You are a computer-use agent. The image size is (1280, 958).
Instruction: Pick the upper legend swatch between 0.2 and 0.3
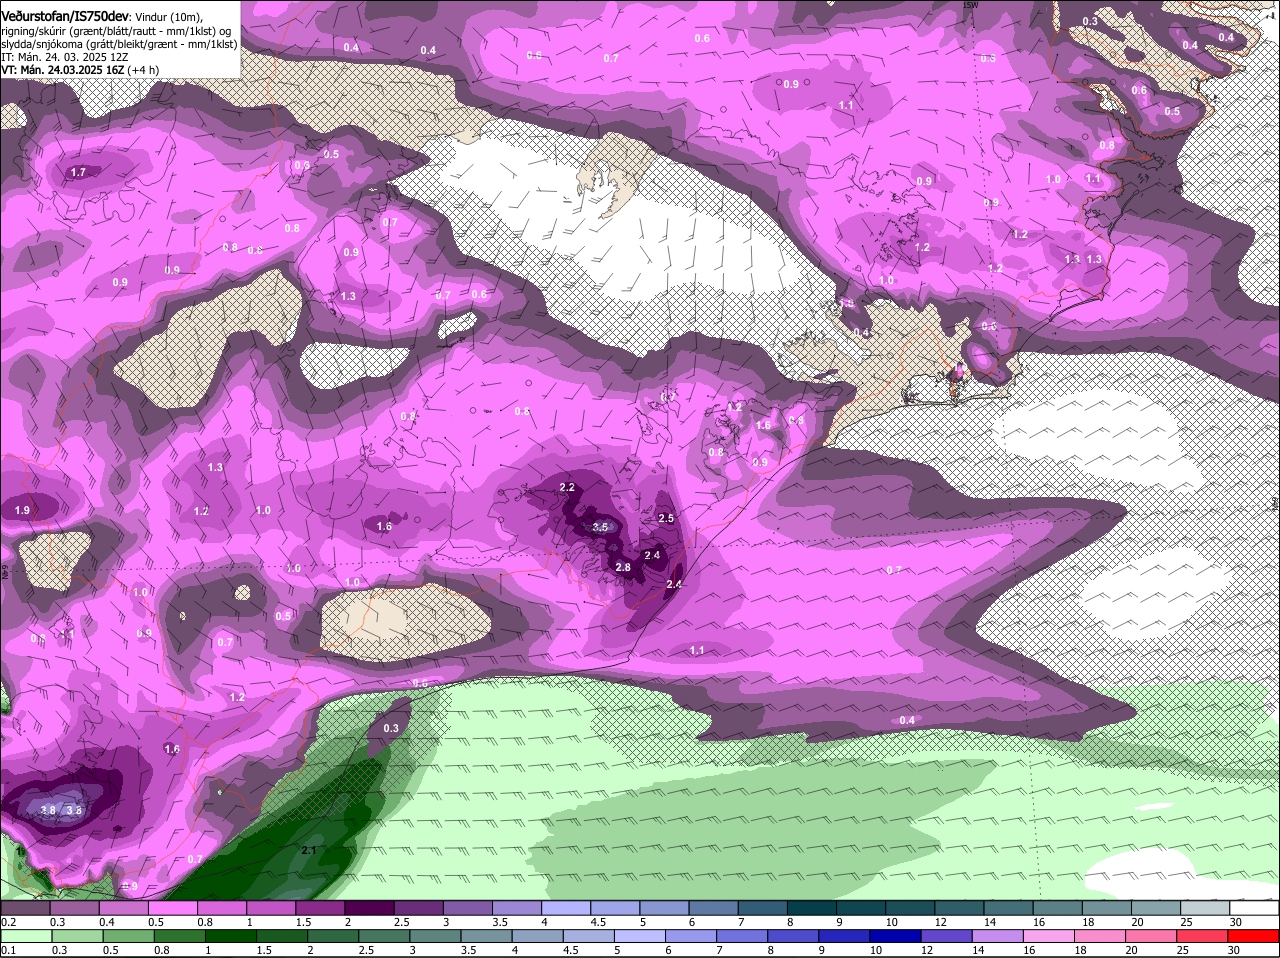pyautogui.click(x=25, y=907)
